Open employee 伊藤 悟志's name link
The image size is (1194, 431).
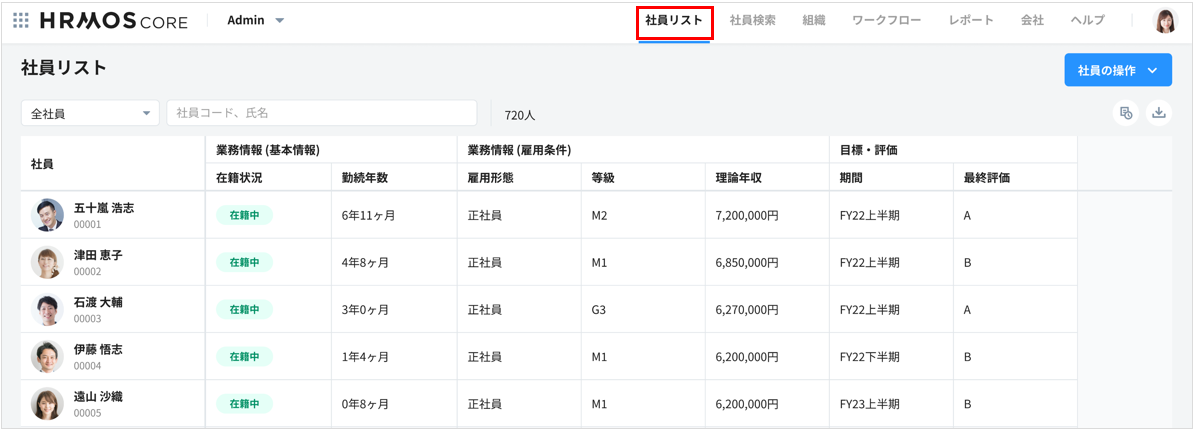click(98, 350)
